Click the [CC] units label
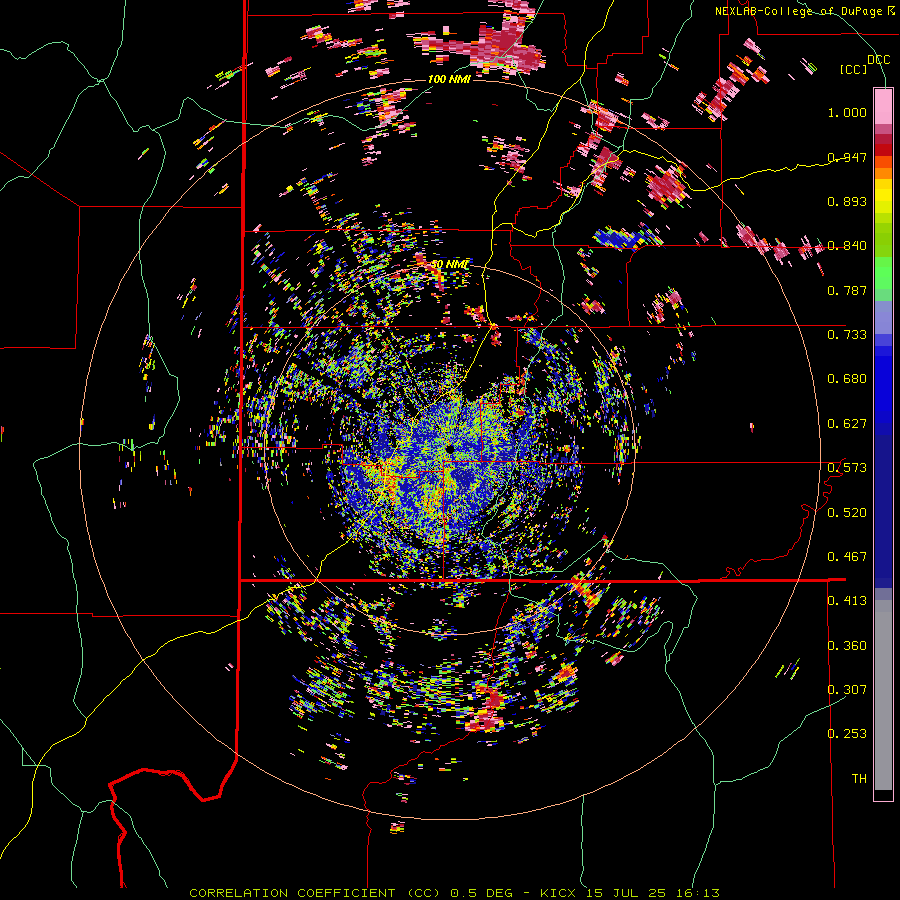The height and width of the screenshot is (900, 900). tap(854, 69)
